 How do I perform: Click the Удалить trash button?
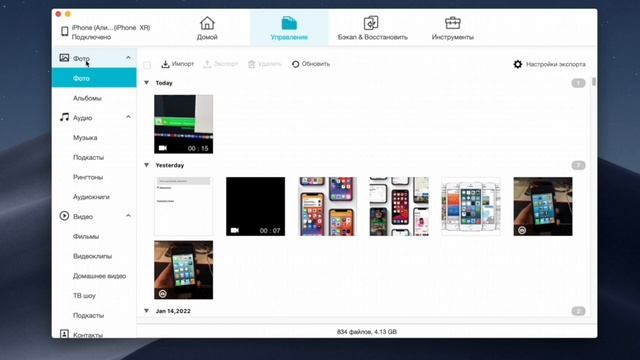(x=265, y=64)
